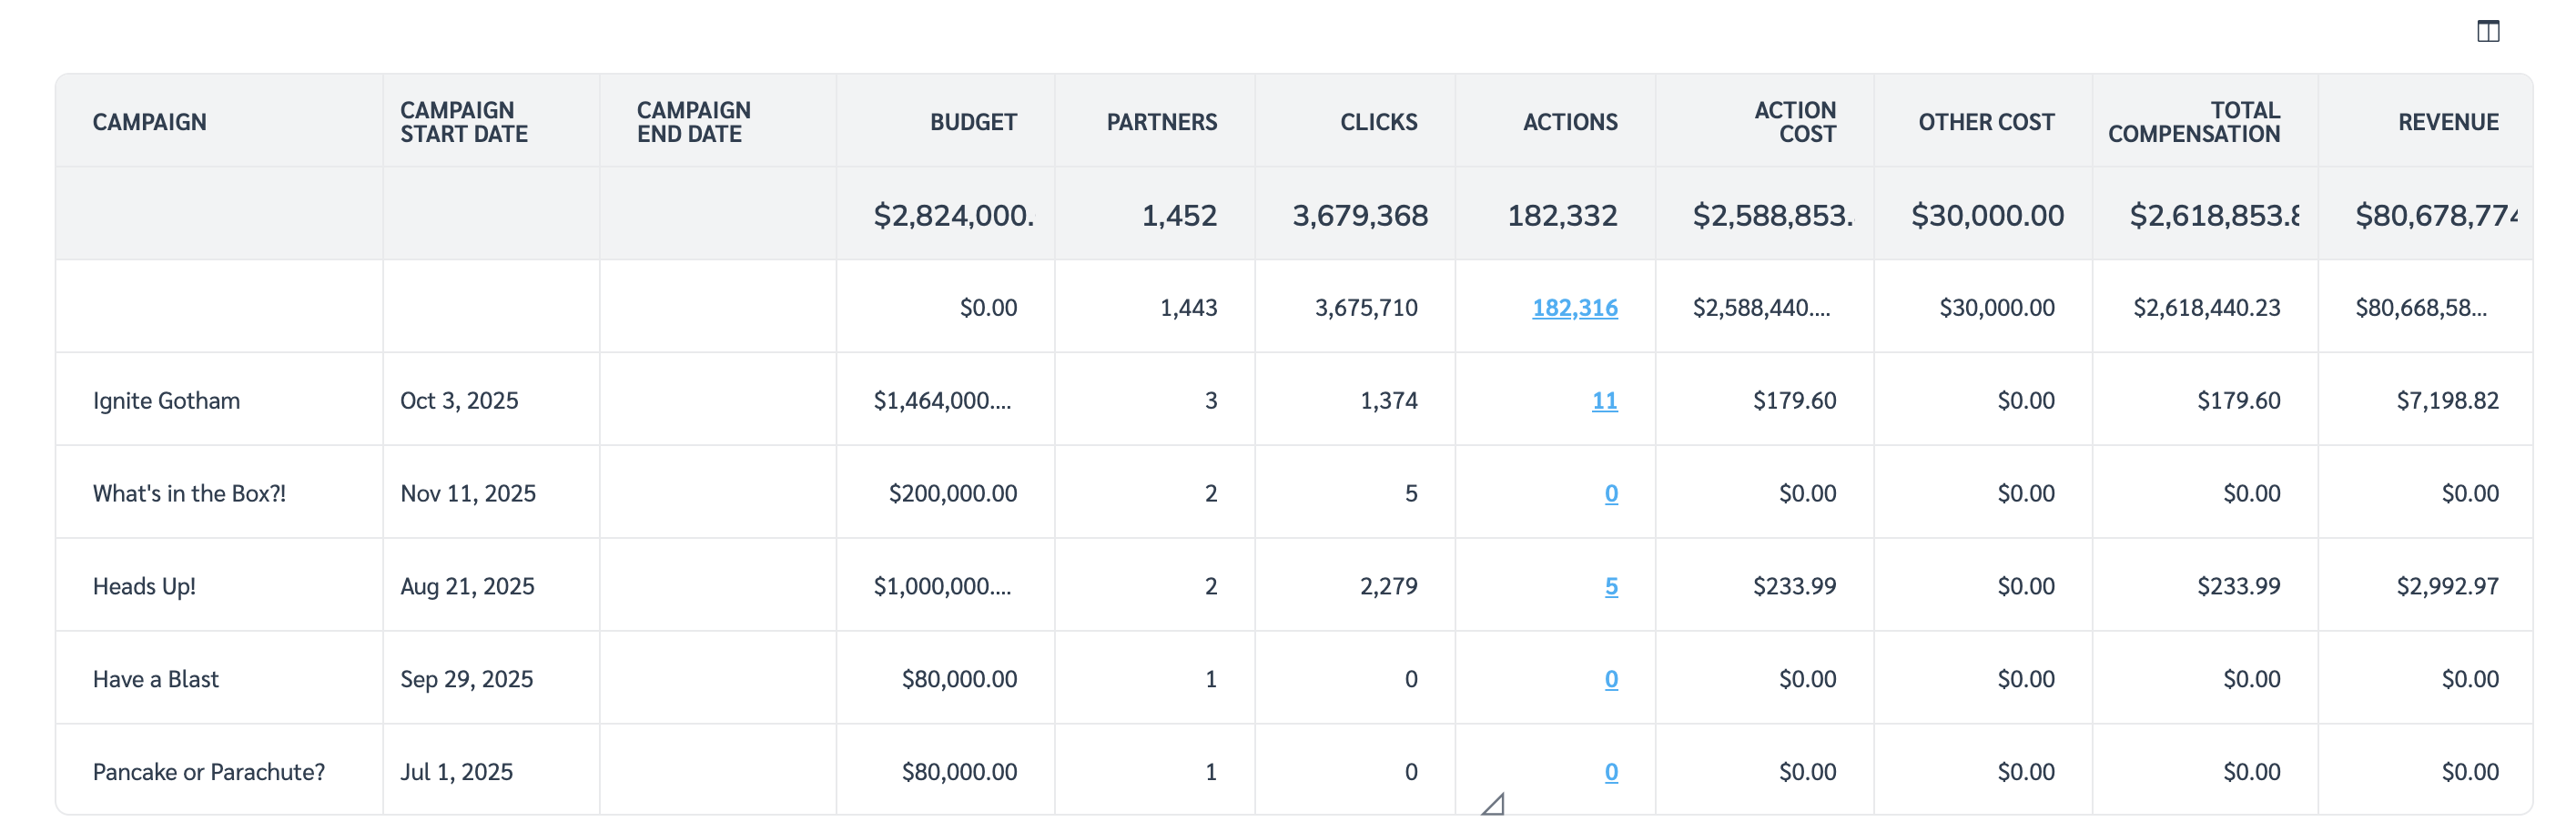The height and width of the screenshot is (832, 2576).
Task: Open the 182,316 actions link
Action: pos(1574,308)
